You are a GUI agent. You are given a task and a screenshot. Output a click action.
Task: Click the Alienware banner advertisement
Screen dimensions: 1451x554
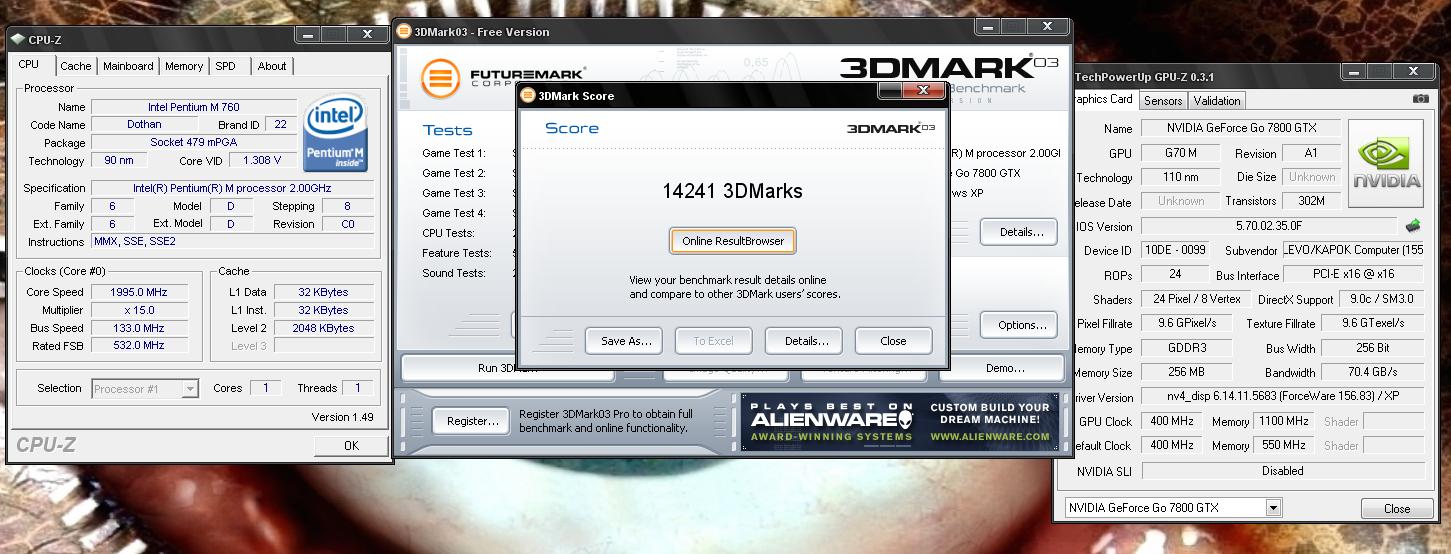coord(899,421)
